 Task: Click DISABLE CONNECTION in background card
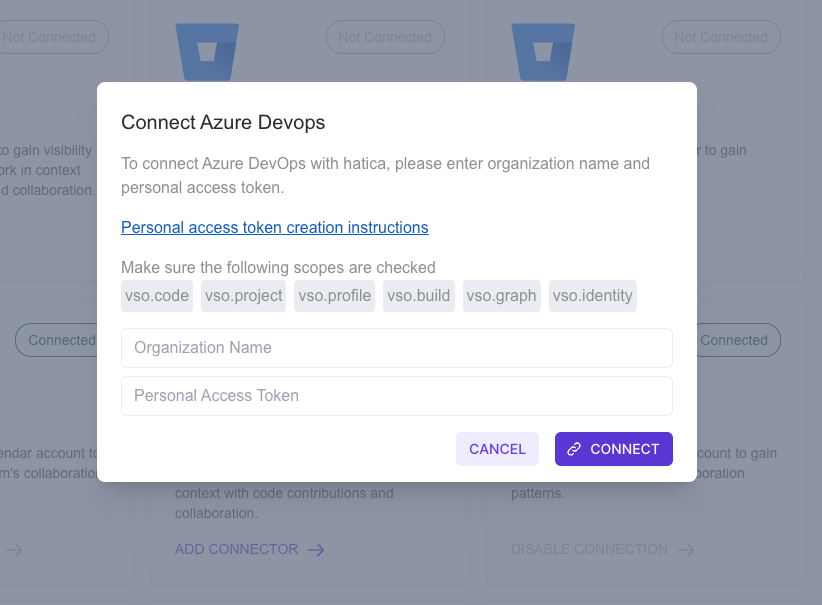[589, 549]
